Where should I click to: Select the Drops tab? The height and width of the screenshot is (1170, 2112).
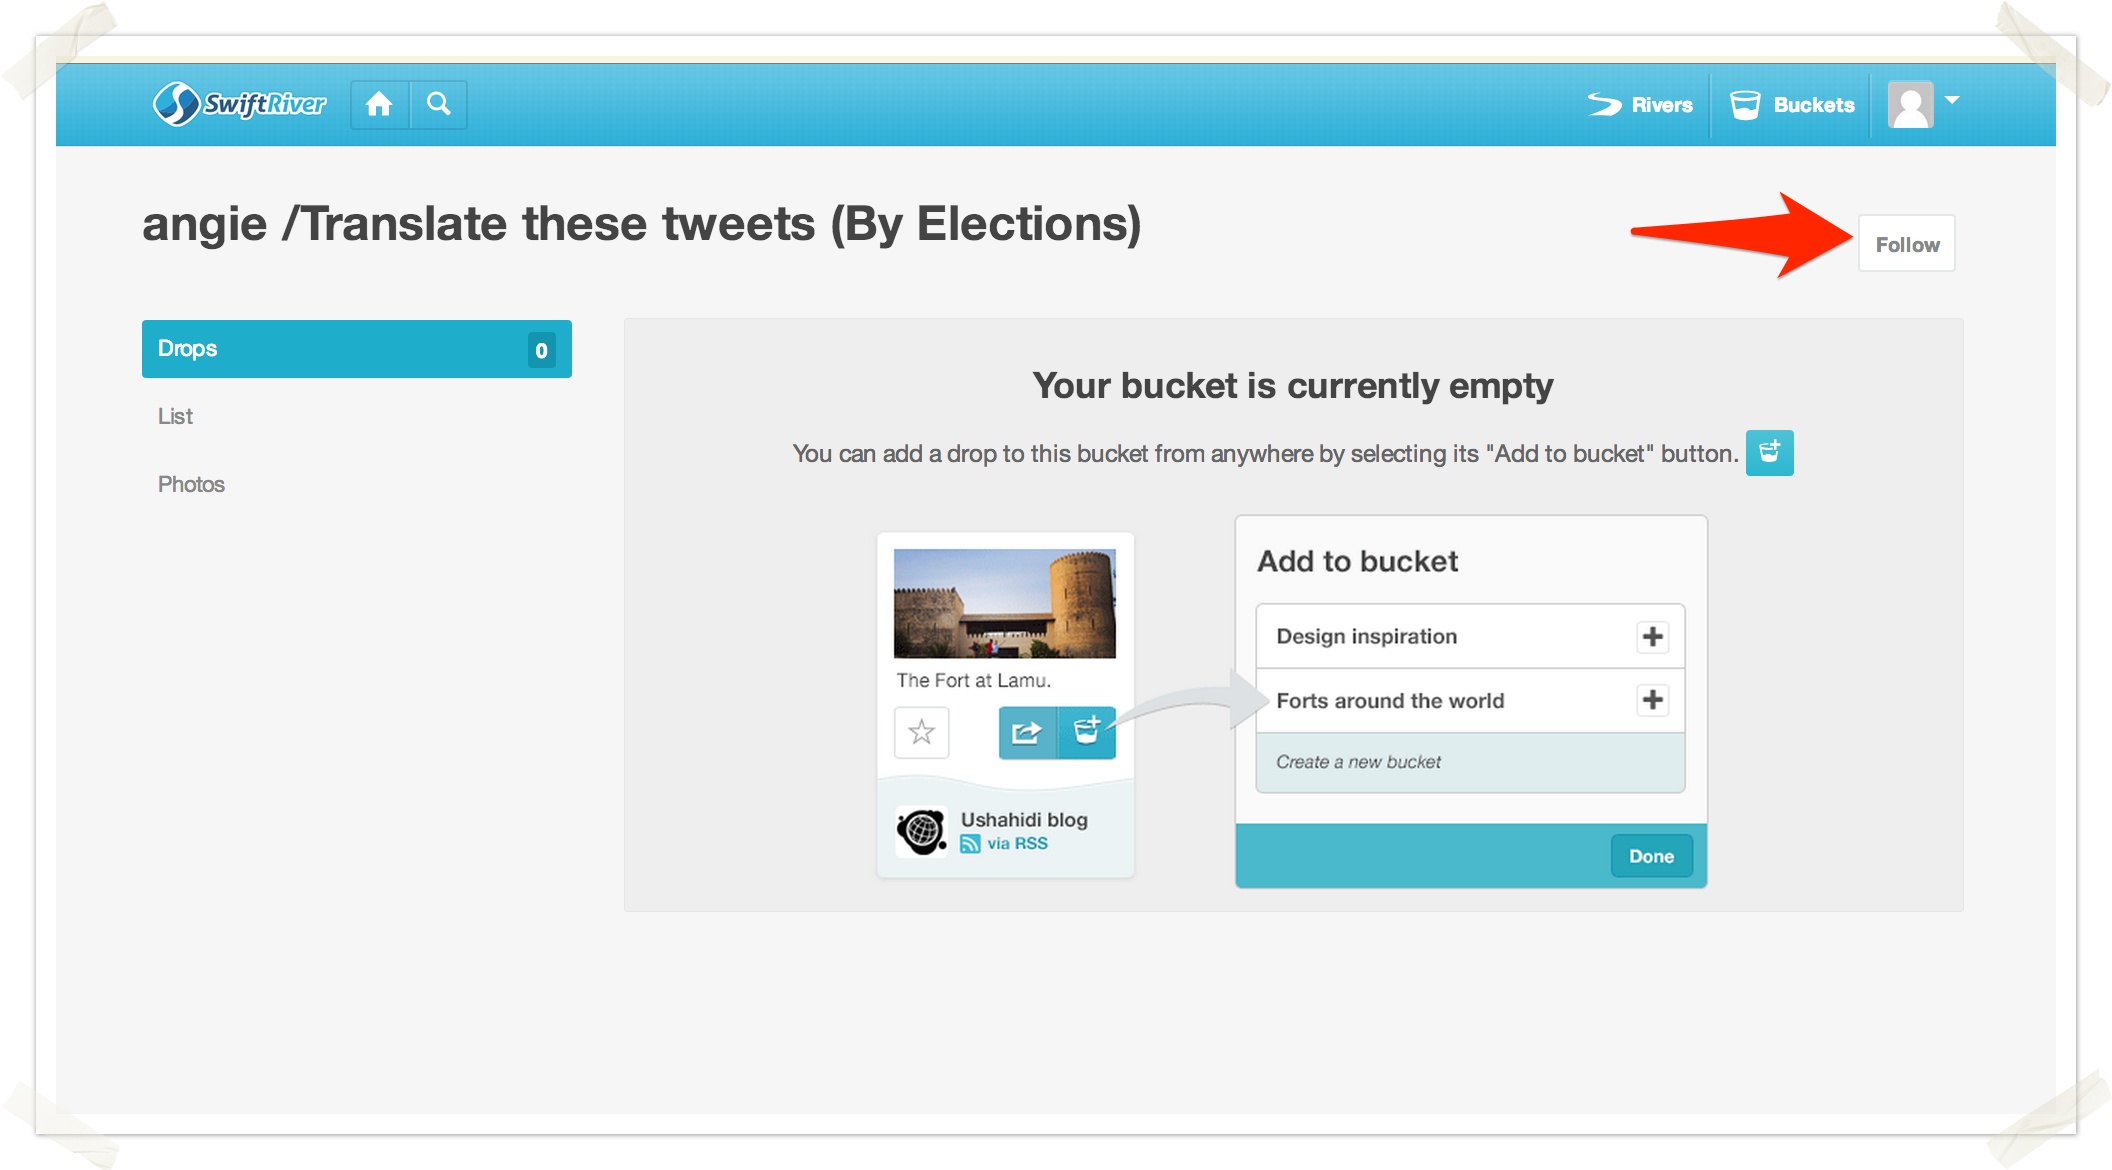pyautogui.click(x=356, y=349)
